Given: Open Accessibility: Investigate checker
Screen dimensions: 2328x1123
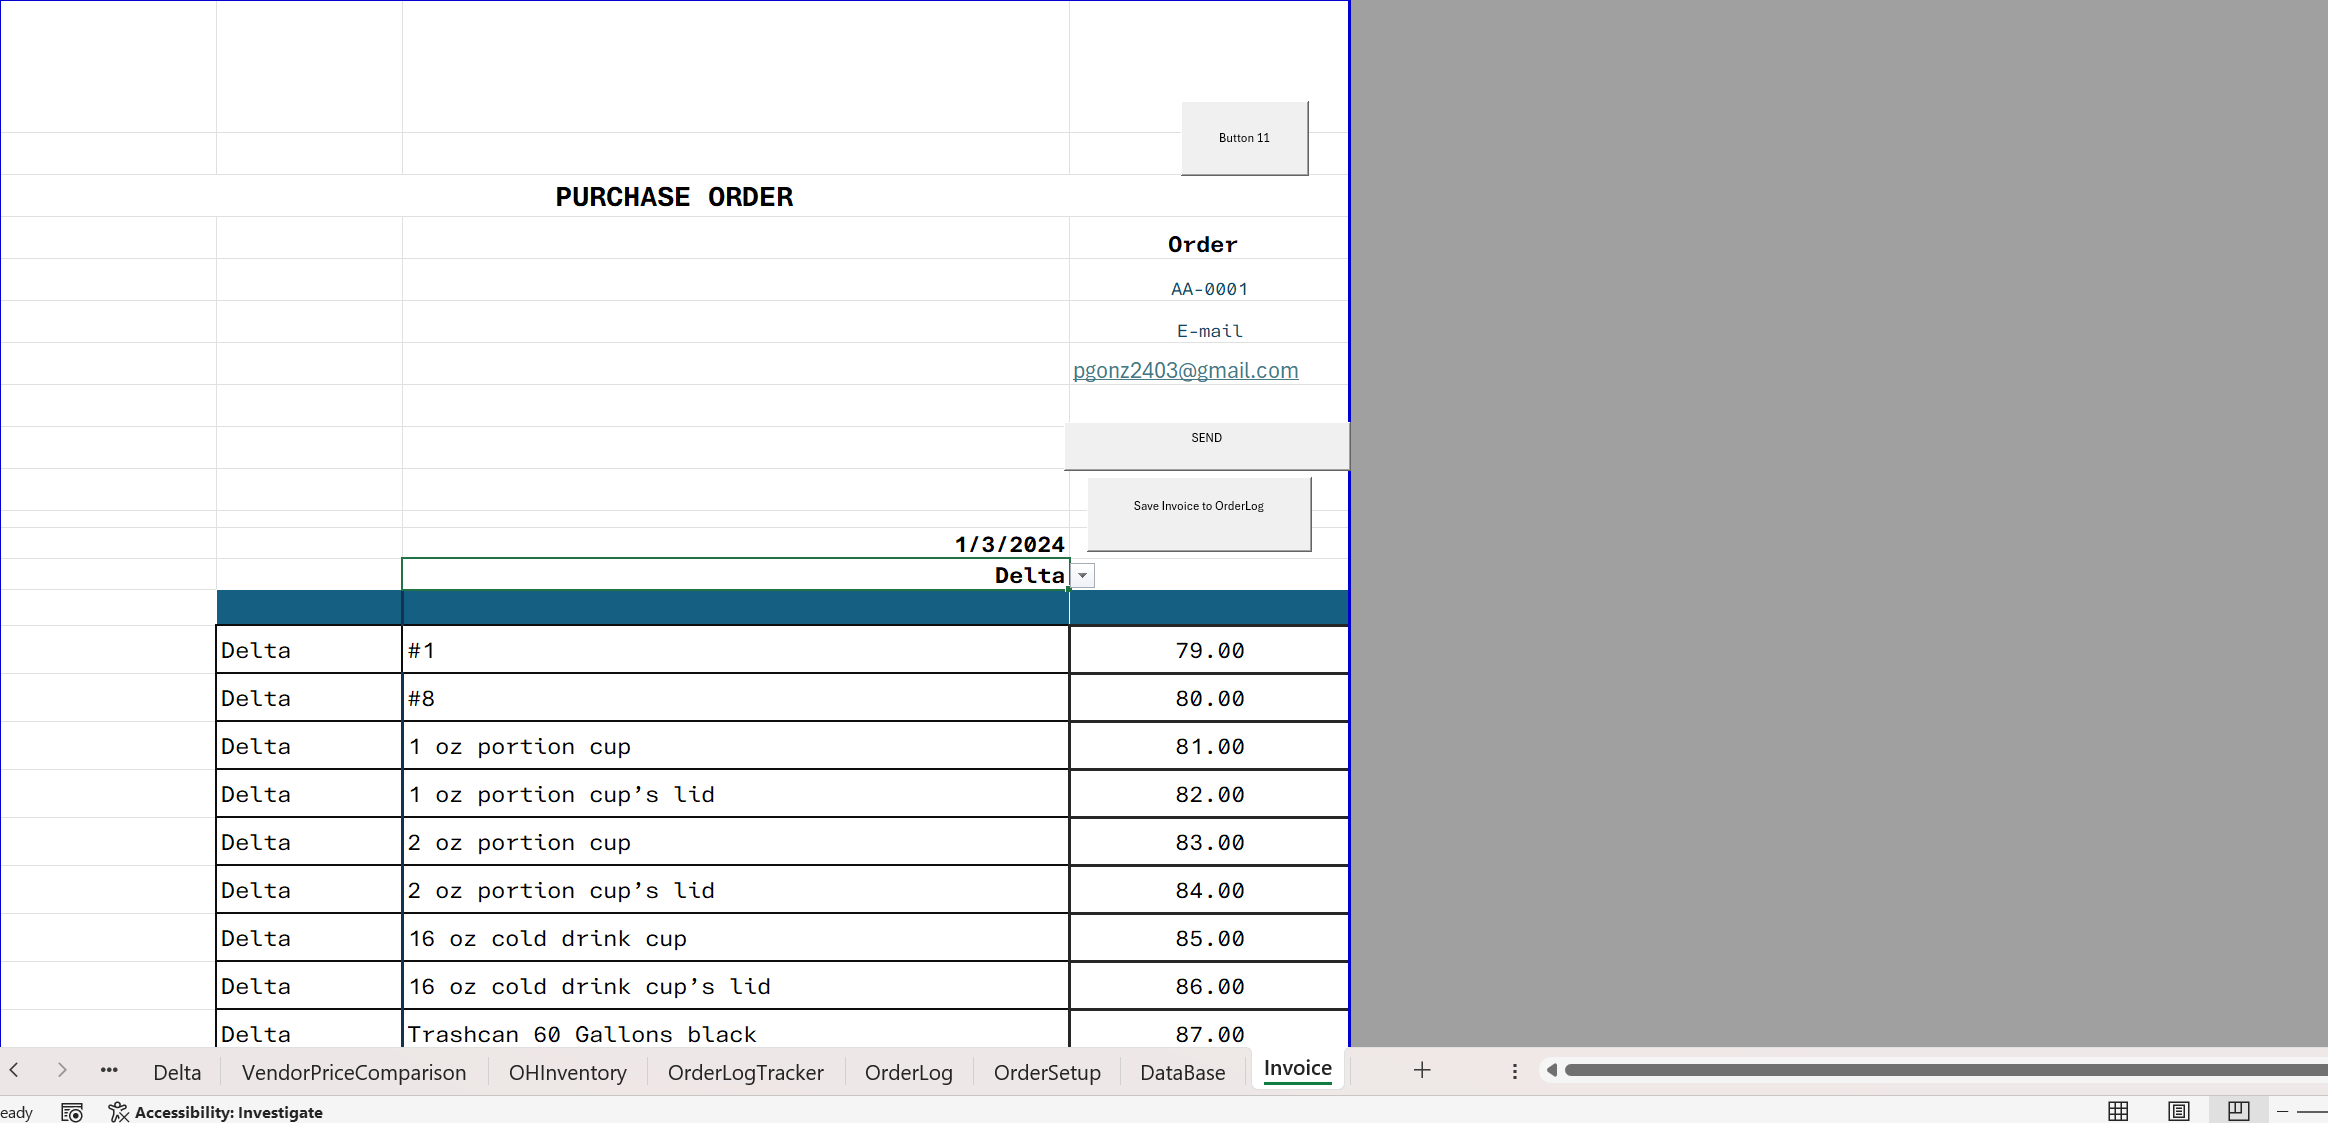Looking at the screenshot, I should (216, 1112).
